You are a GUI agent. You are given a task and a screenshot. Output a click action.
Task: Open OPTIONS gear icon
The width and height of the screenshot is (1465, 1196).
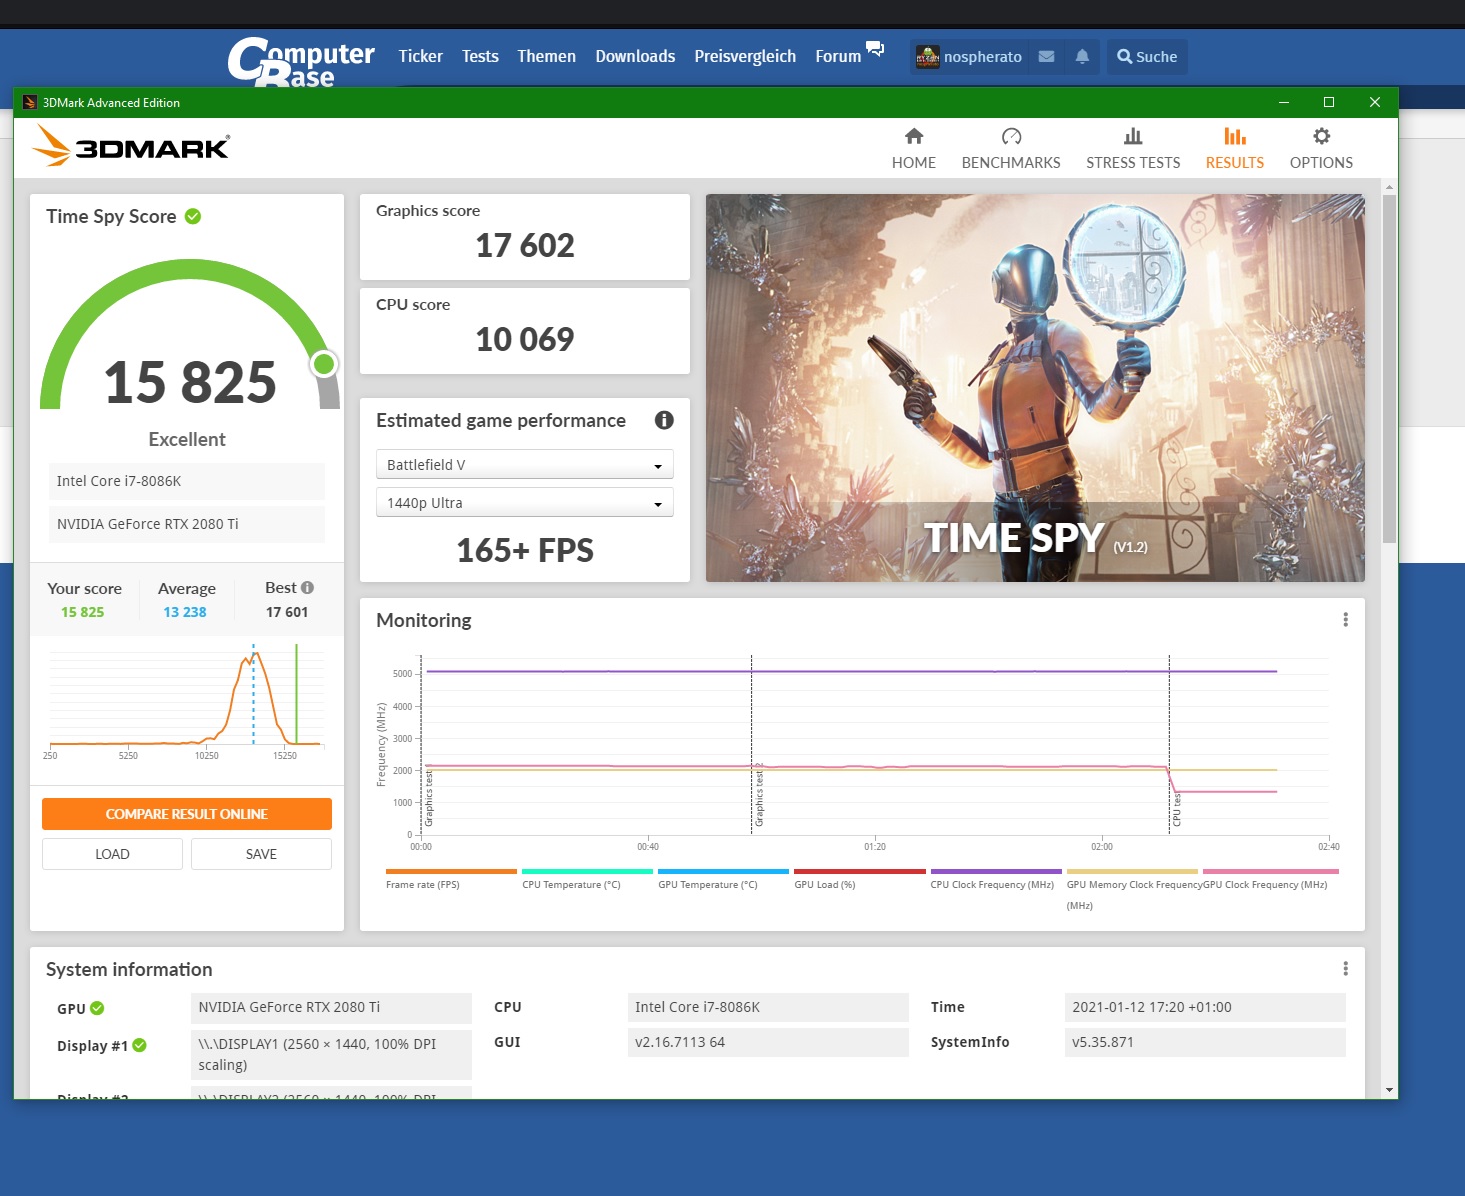(1321, 136)
